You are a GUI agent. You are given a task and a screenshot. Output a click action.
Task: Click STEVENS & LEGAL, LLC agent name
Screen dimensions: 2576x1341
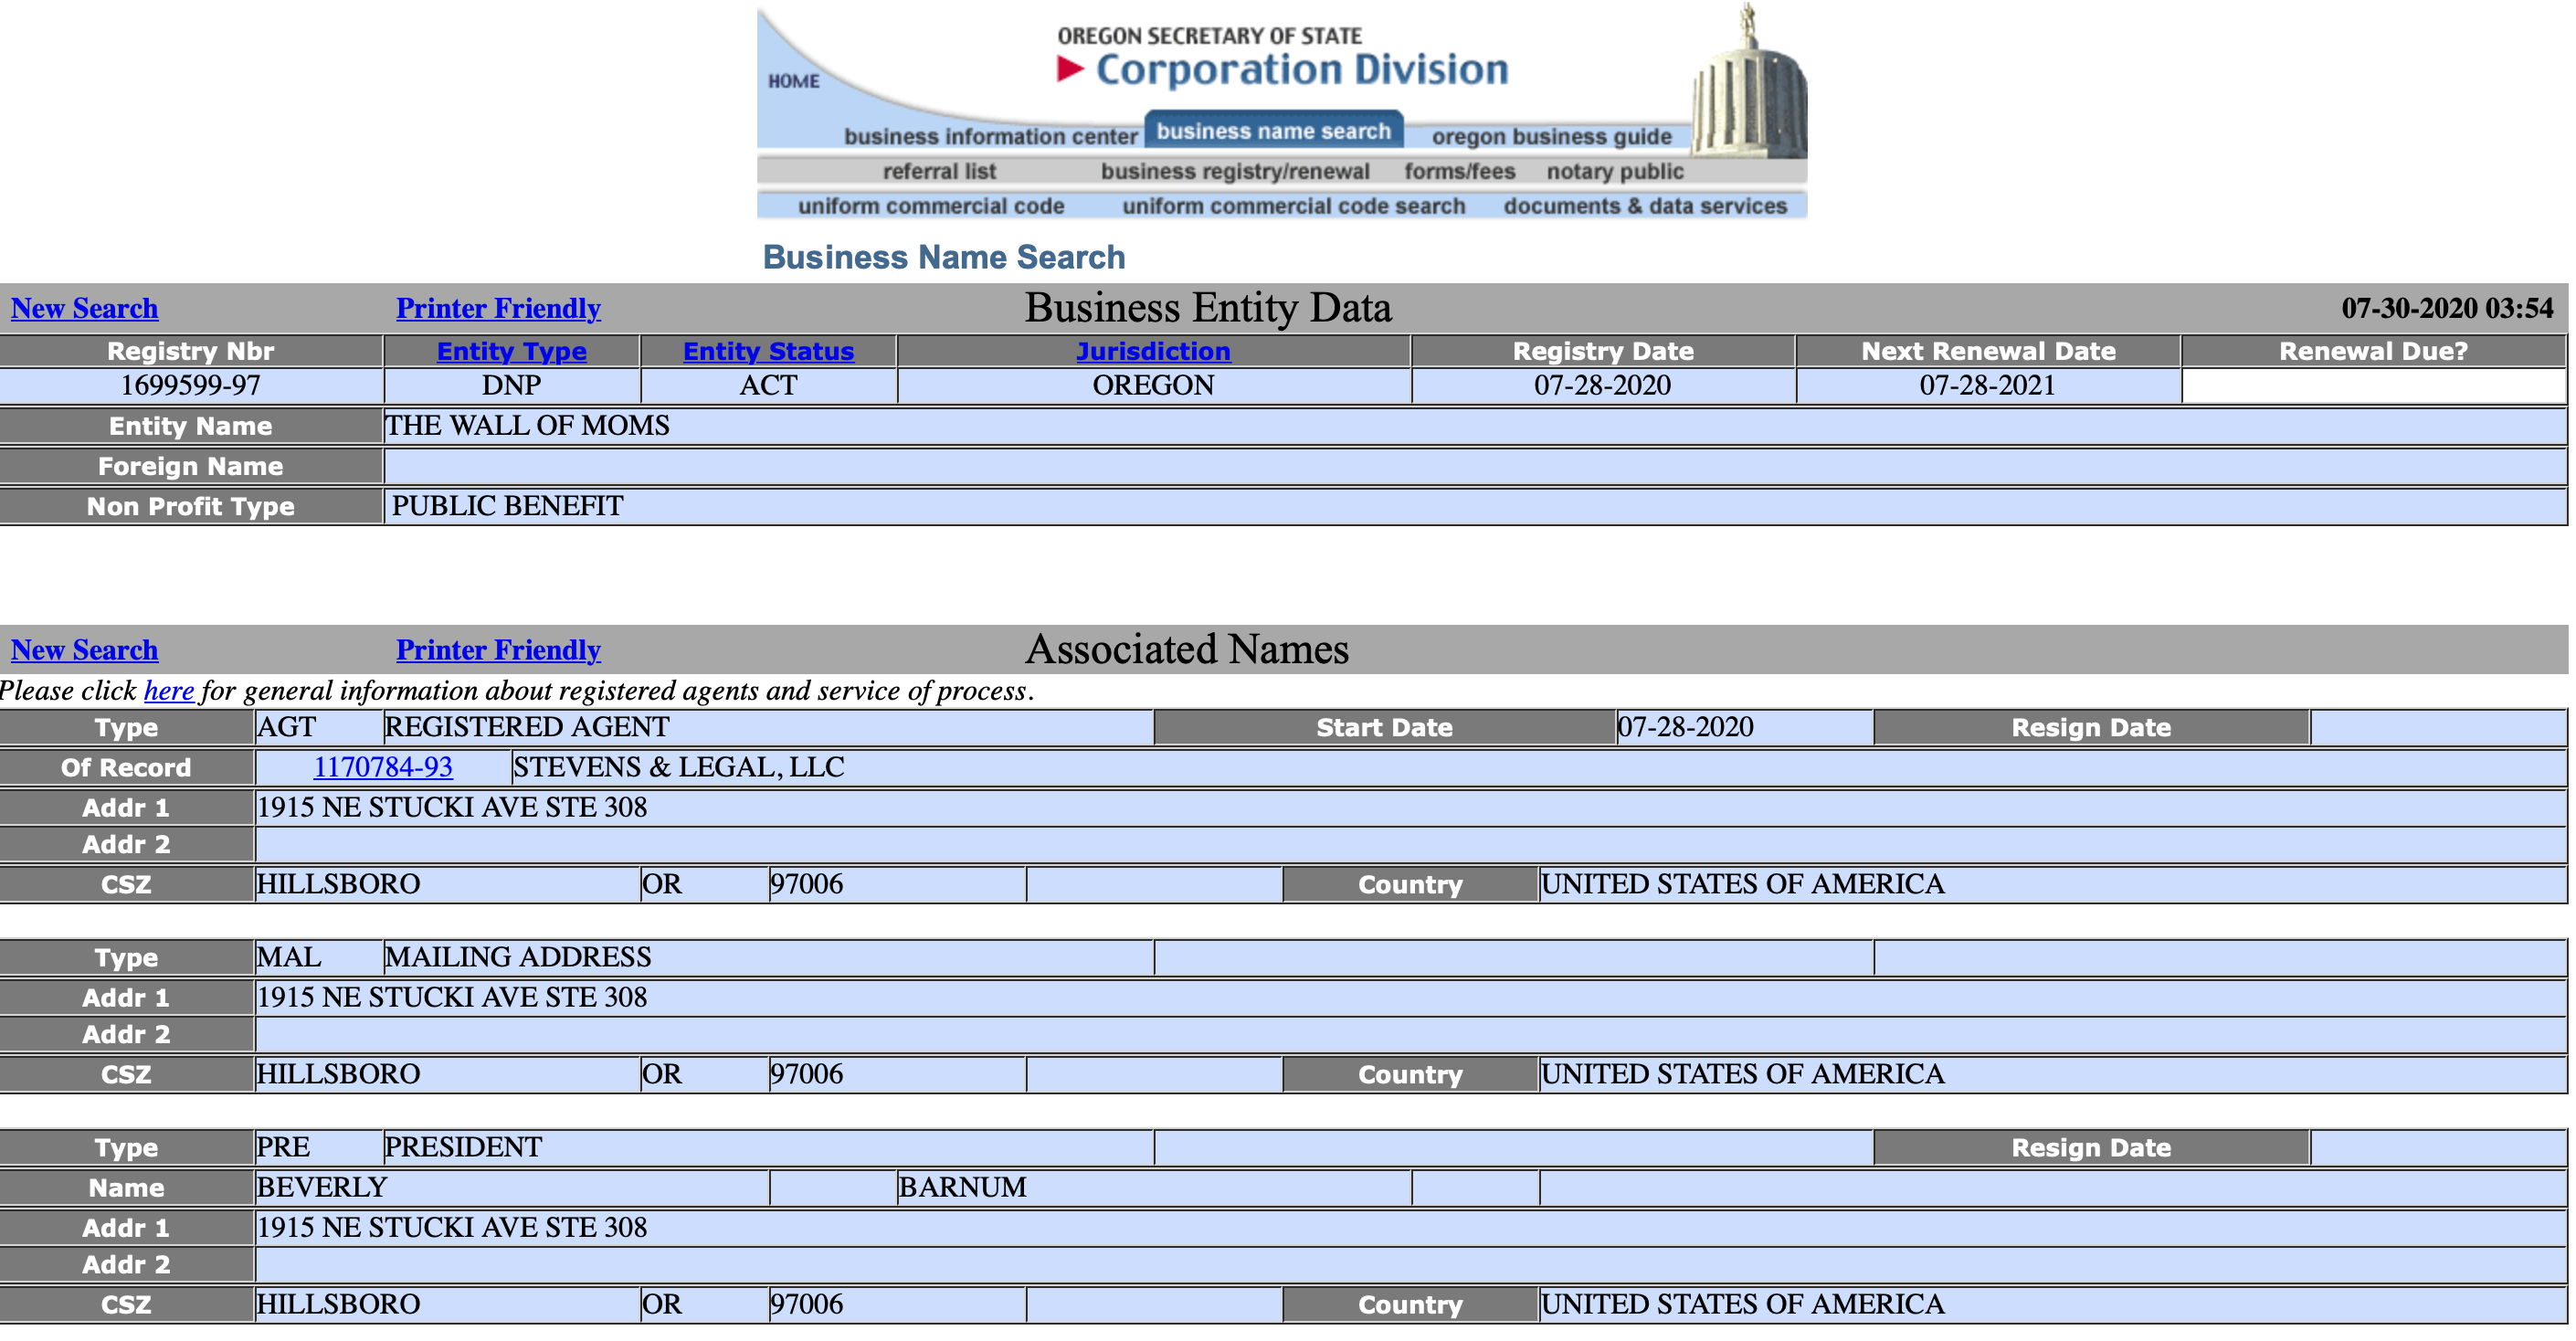[678, 767]
